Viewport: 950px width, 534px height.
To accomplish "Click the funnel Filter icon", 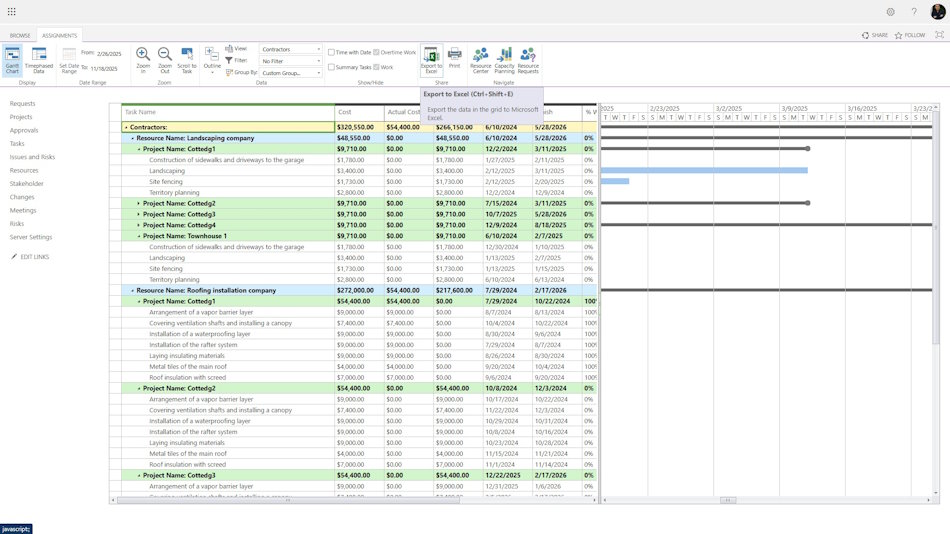I will 229,61.
